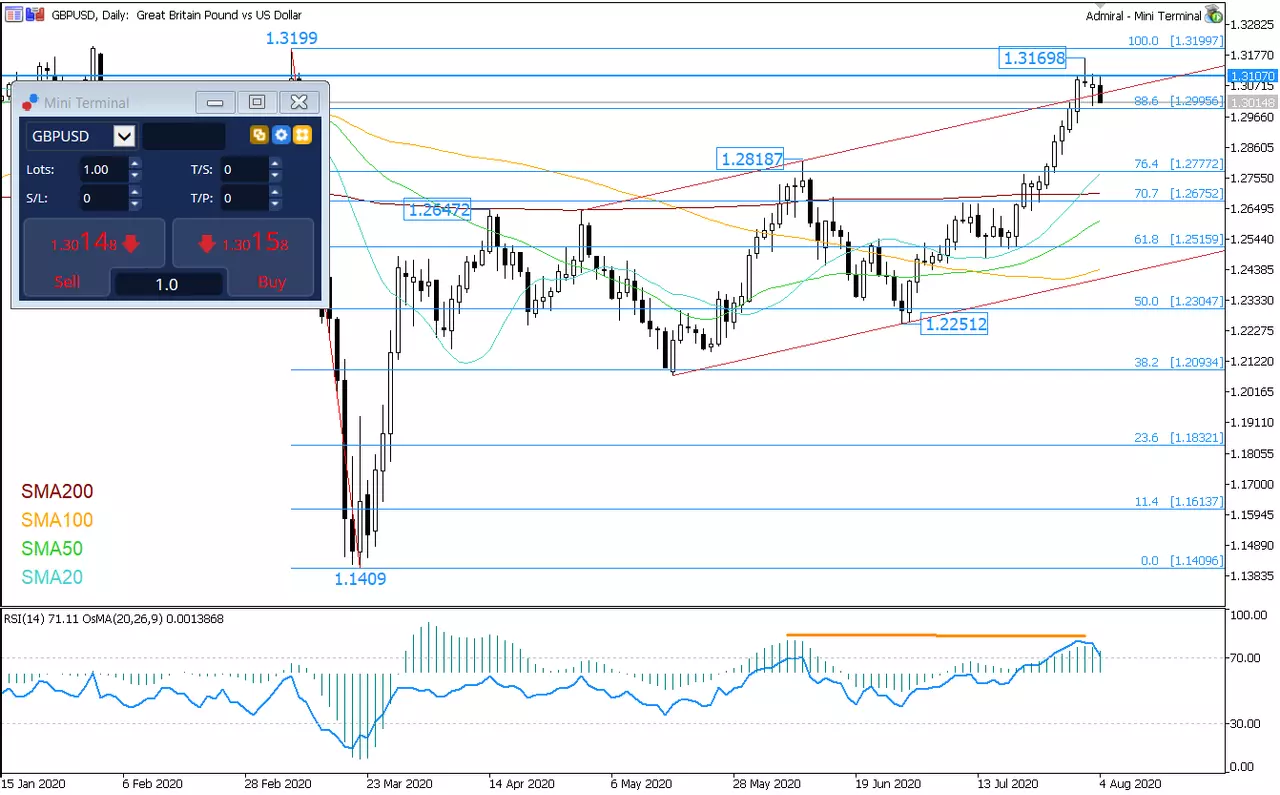
Task: Click the Fibonacci 0.0 [1.14096] level label
Action: tap(1182, 561)
